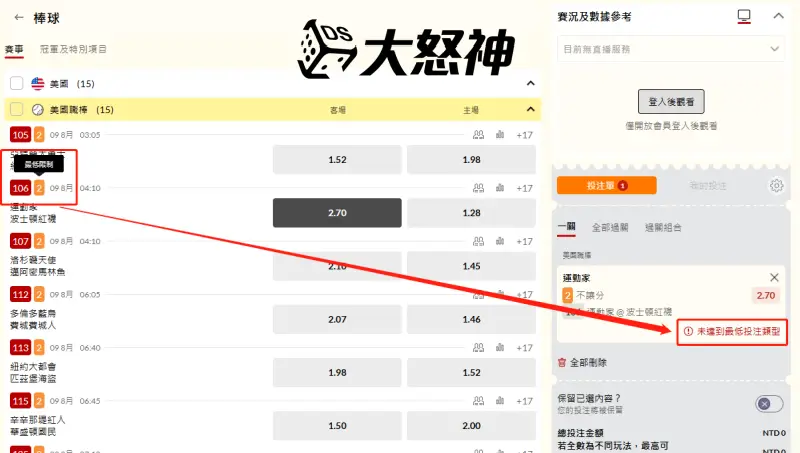
Task: Click the 登入後觀看 button
Action: click(671, 102)
